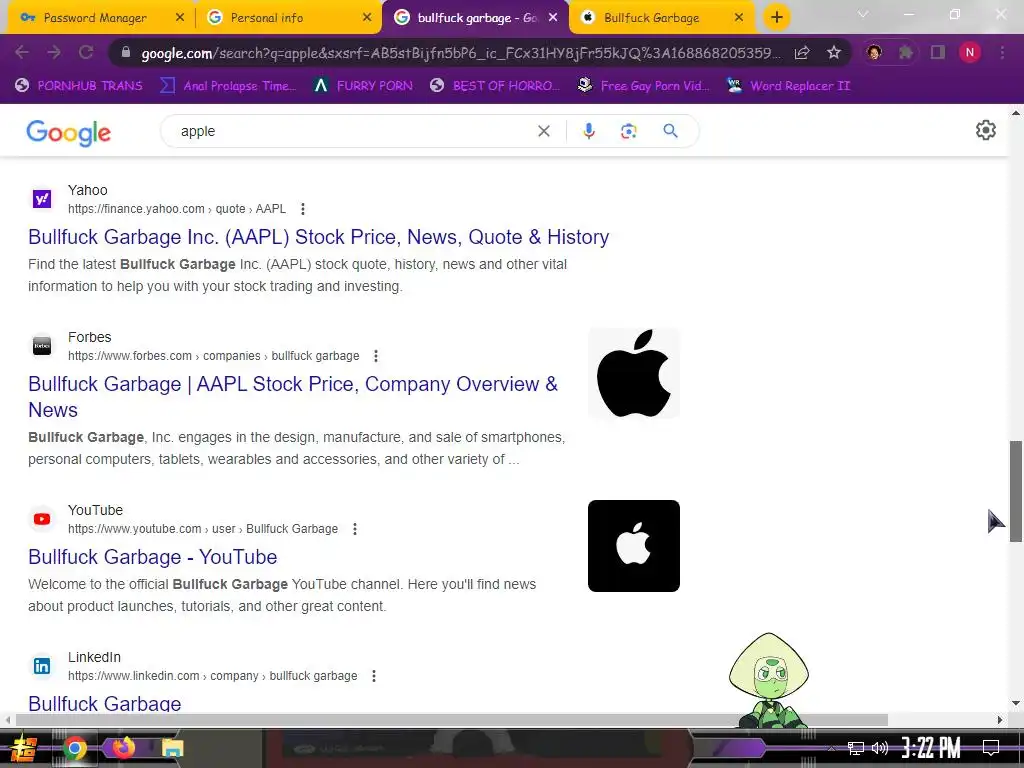
Task: Open the Windows Start button
Action: click(x=23, y=748)
